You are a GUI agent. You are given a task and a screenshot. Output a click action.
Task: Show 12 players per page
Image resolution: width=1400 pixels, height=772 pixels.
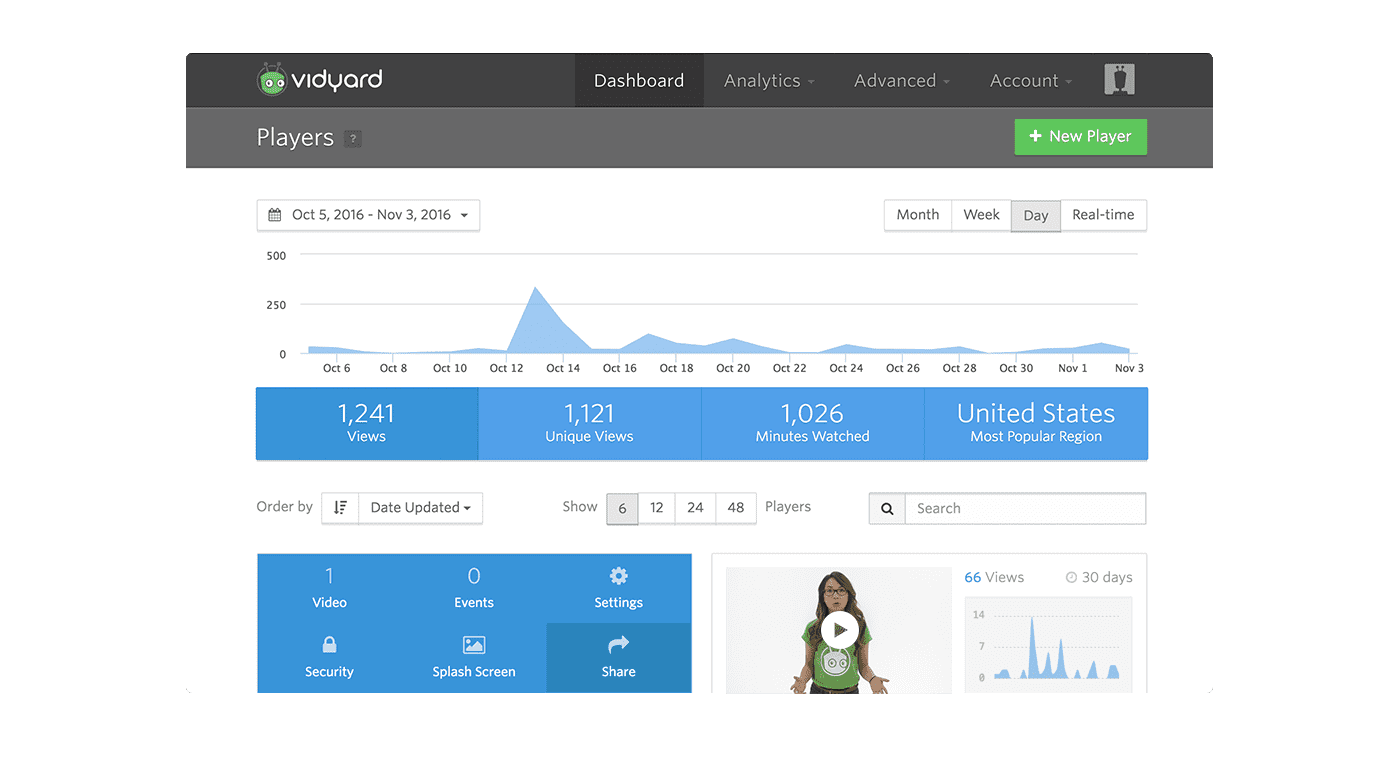[x=656, y=508]
